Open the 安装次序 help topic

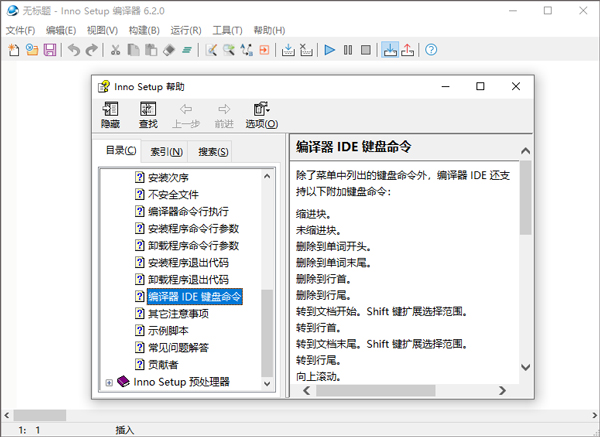point(168,178)
